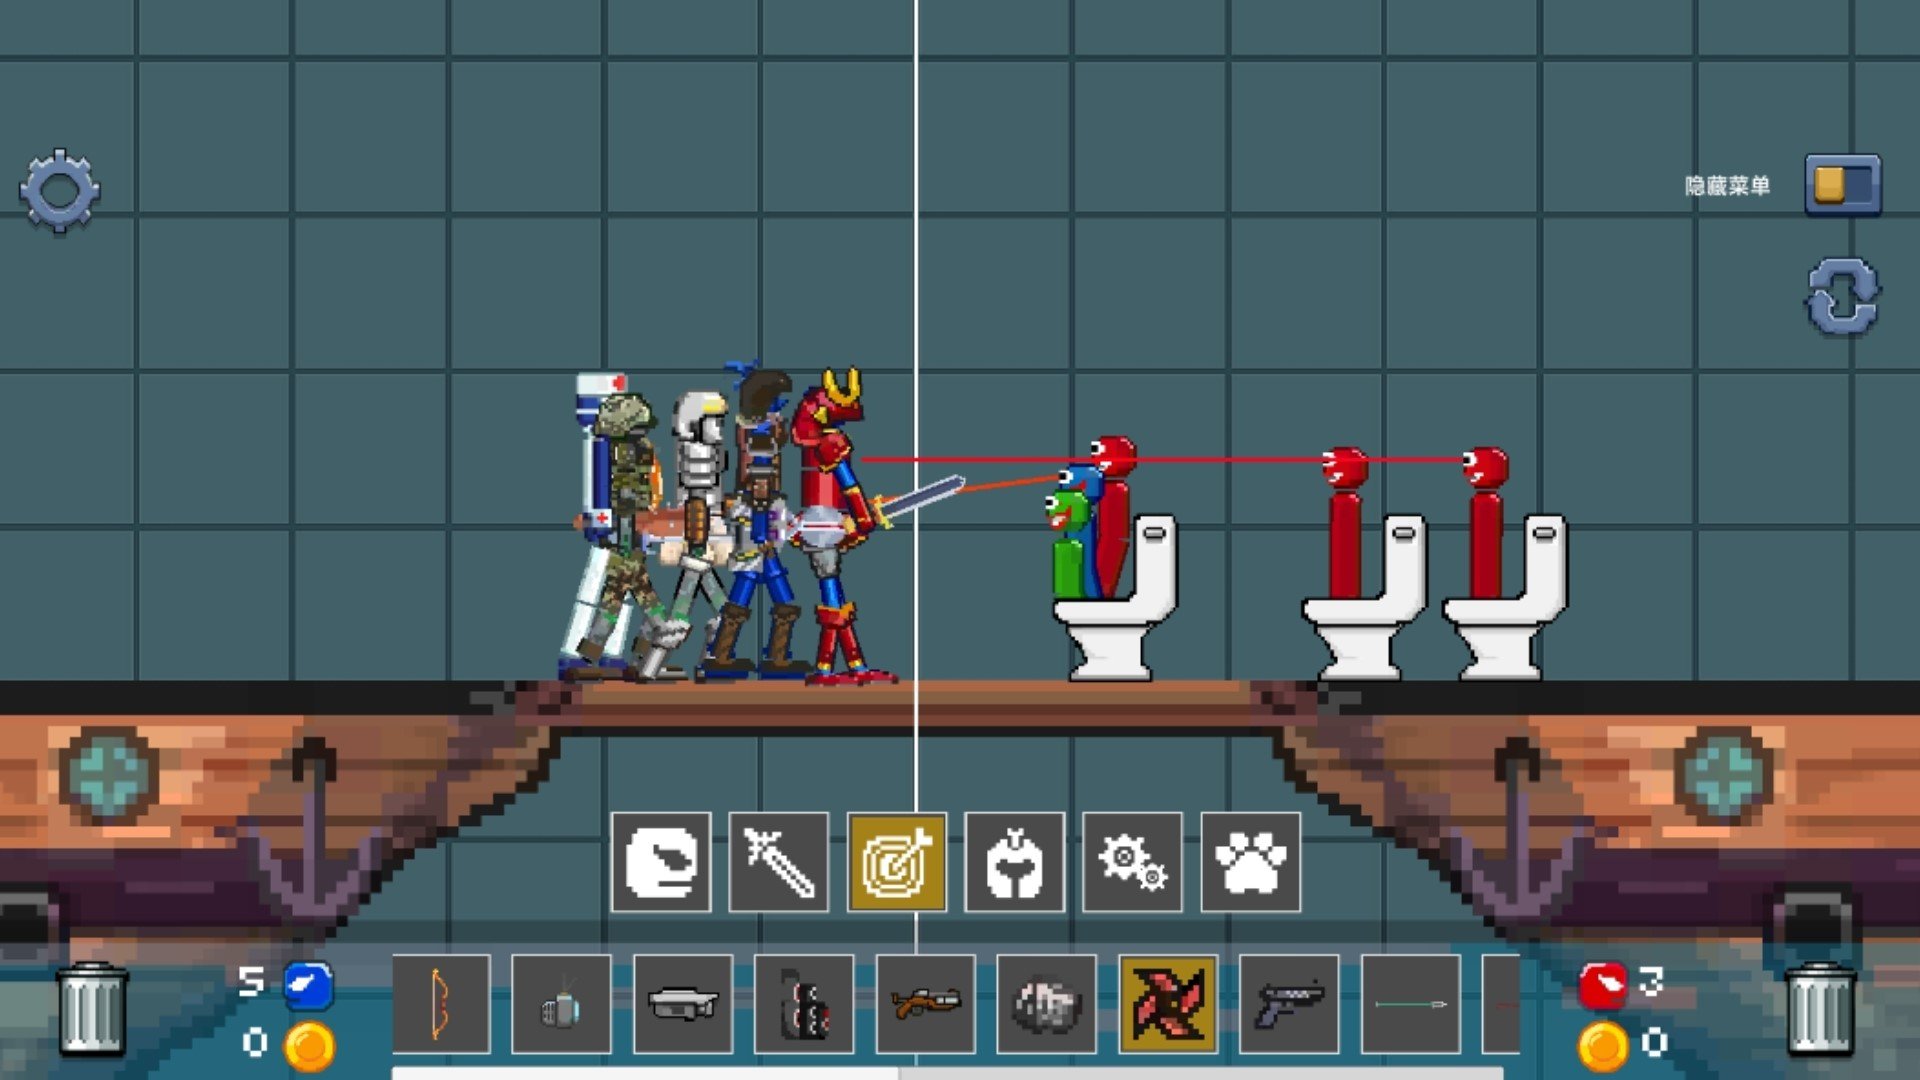Open the samurai armor category tab
This screenshot has width=1920, height=1080.
1014,862
